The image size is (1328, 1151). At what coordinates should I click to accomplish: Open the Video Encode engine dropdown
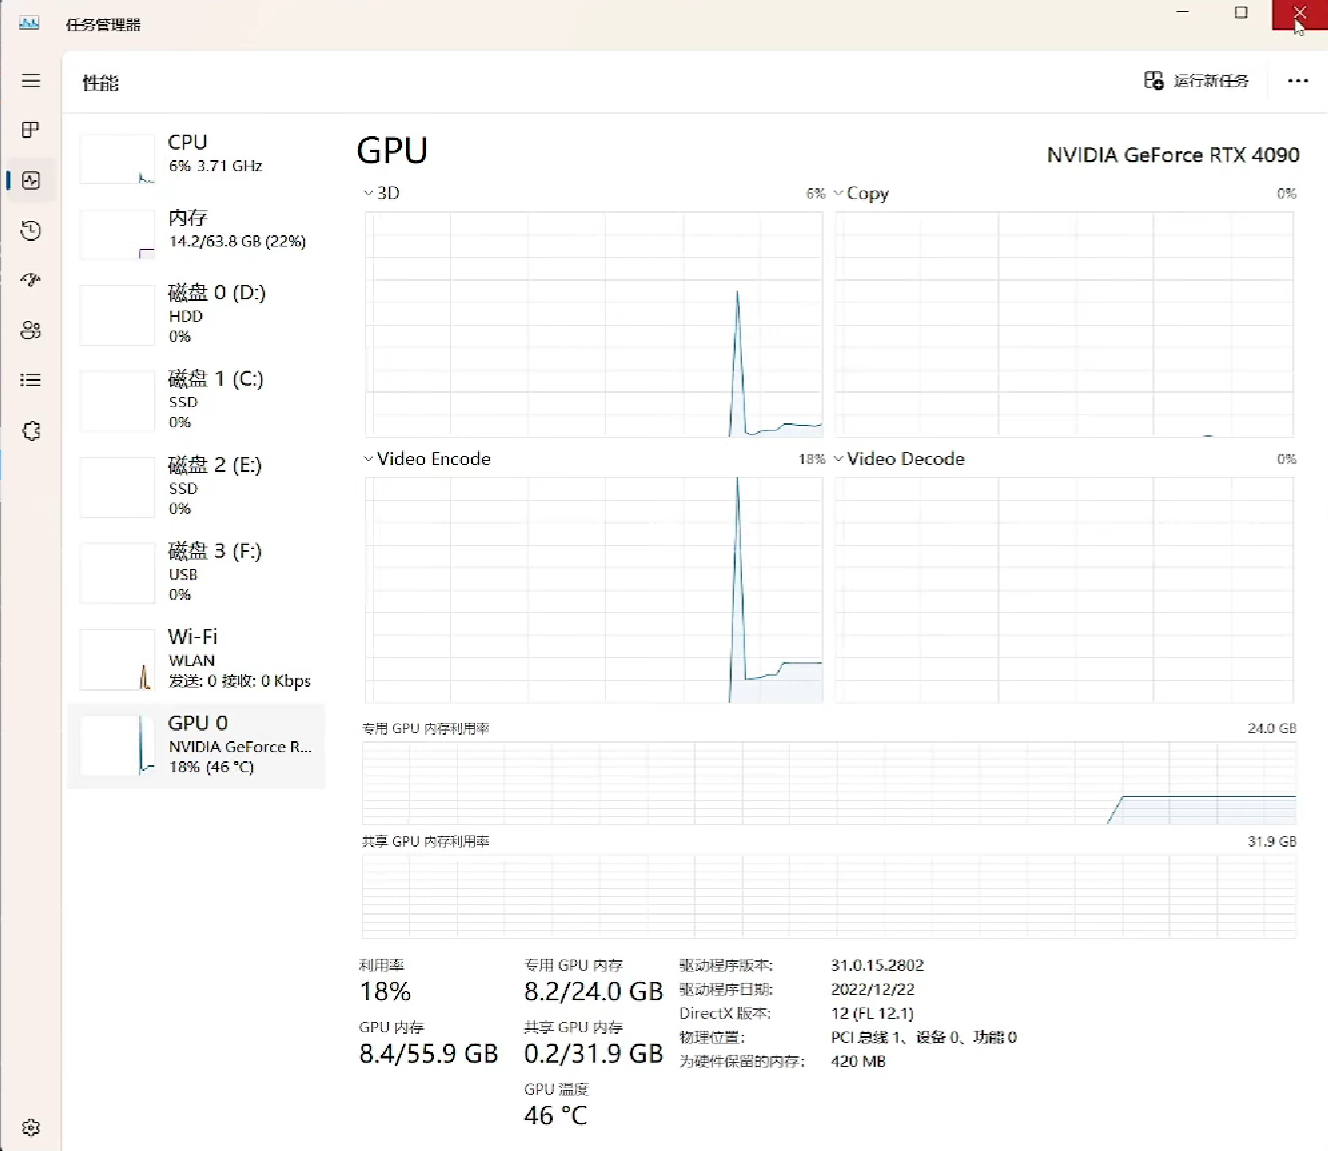427,459
